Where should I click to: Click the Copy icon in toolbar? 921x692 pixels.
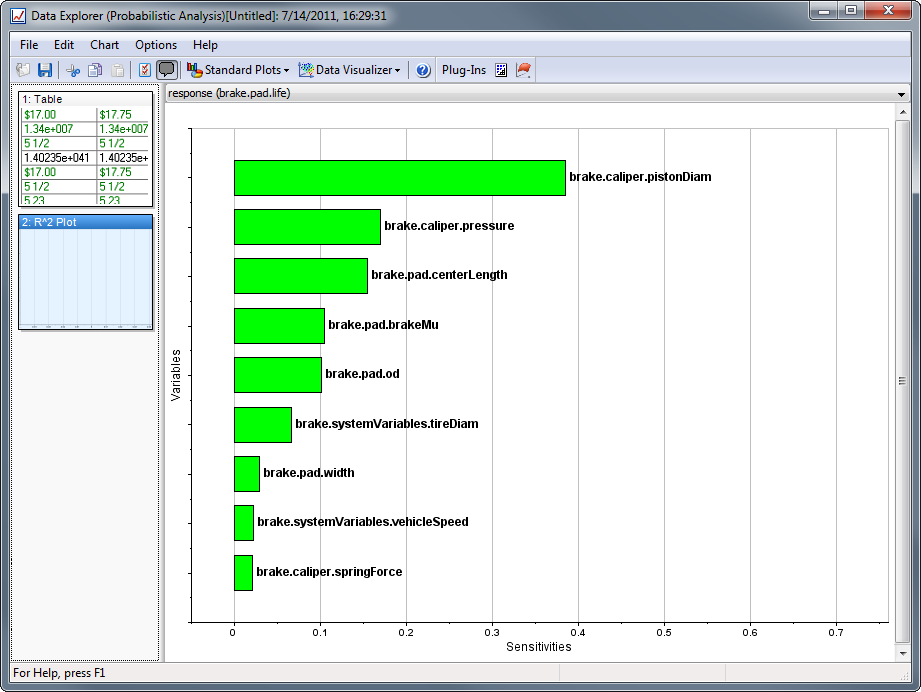click(95, 70)
